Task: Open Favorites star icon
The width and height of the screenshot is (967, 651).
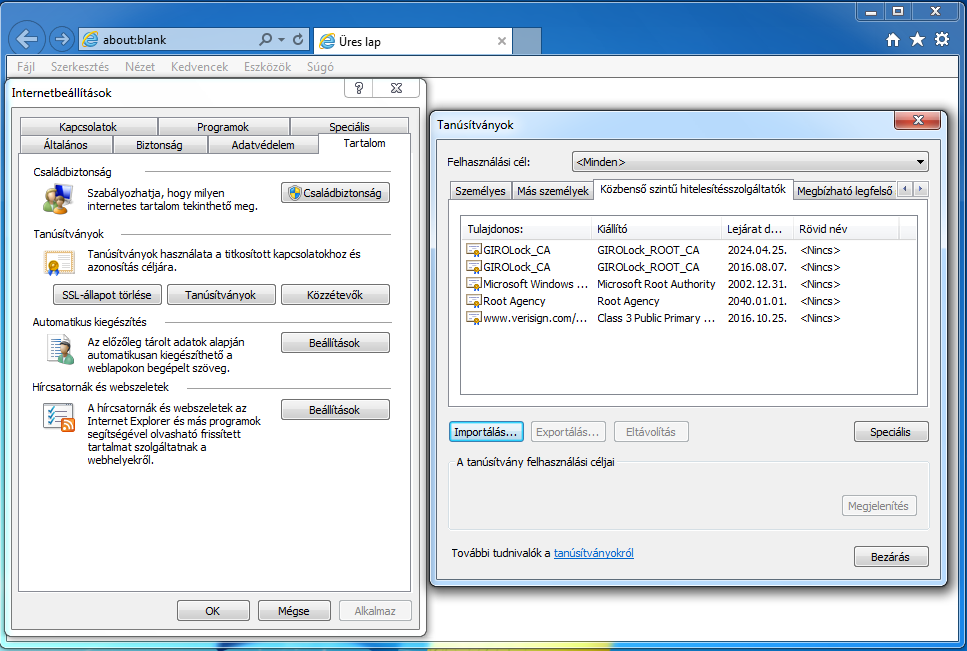Action: coord(917,40)
